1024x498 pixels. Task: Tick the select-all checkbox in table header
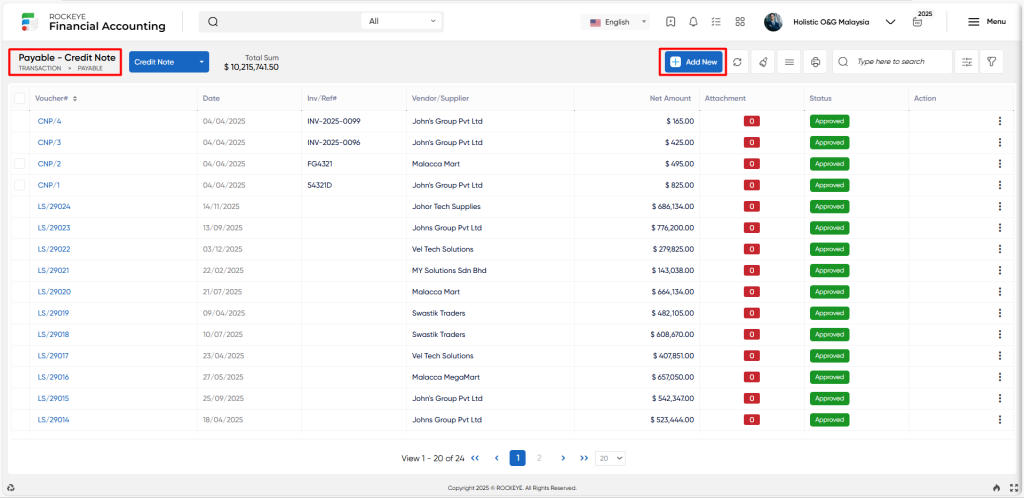point(20,99)
